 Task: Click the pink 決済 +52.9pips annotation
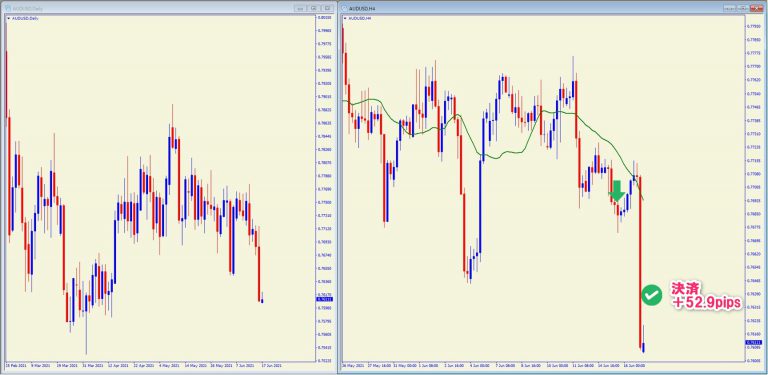pos(705,295)
